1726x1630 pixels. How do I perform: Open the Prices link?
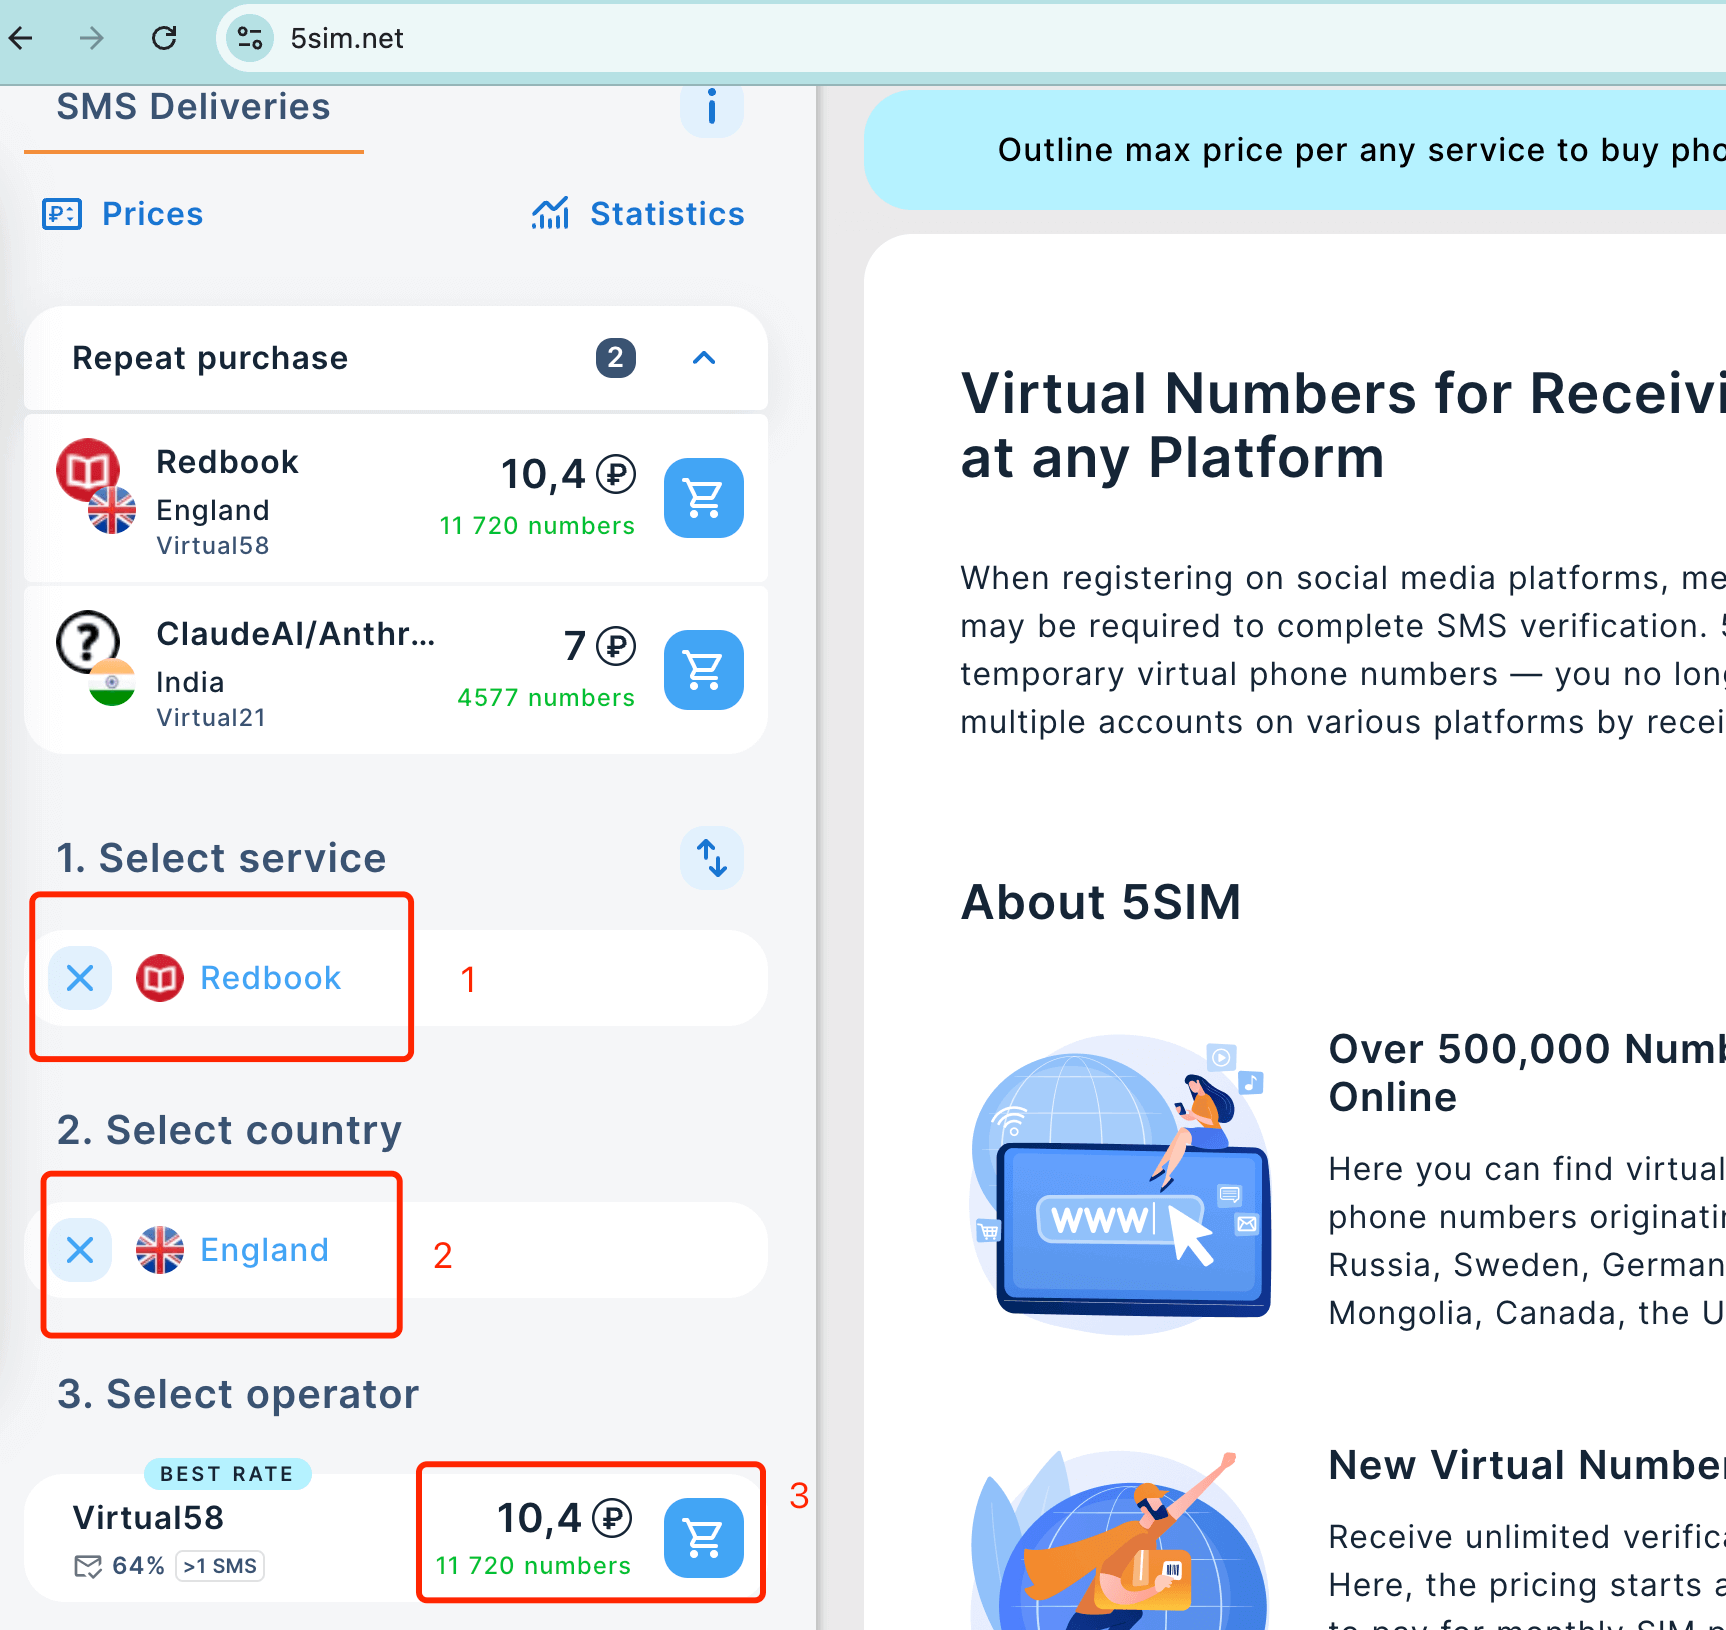(x=123, y=214)
